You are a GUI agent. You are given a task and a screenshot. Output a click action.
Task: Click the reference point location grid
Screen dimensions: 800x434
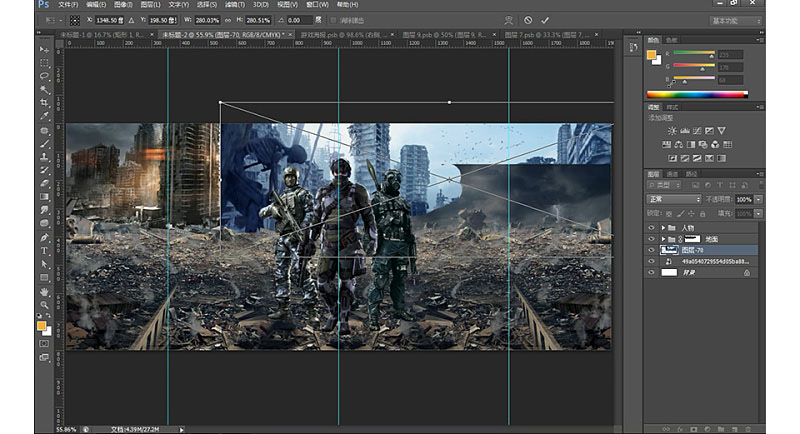(75, 20)
